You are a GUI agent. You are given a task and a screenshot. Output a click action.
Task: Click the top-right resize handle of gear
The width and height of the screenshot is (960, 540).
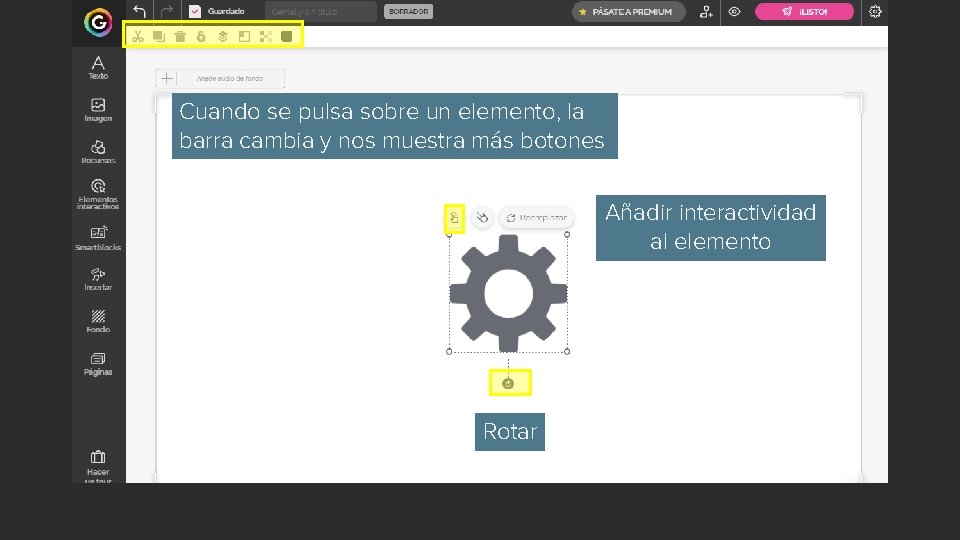[x=567, y=234]
